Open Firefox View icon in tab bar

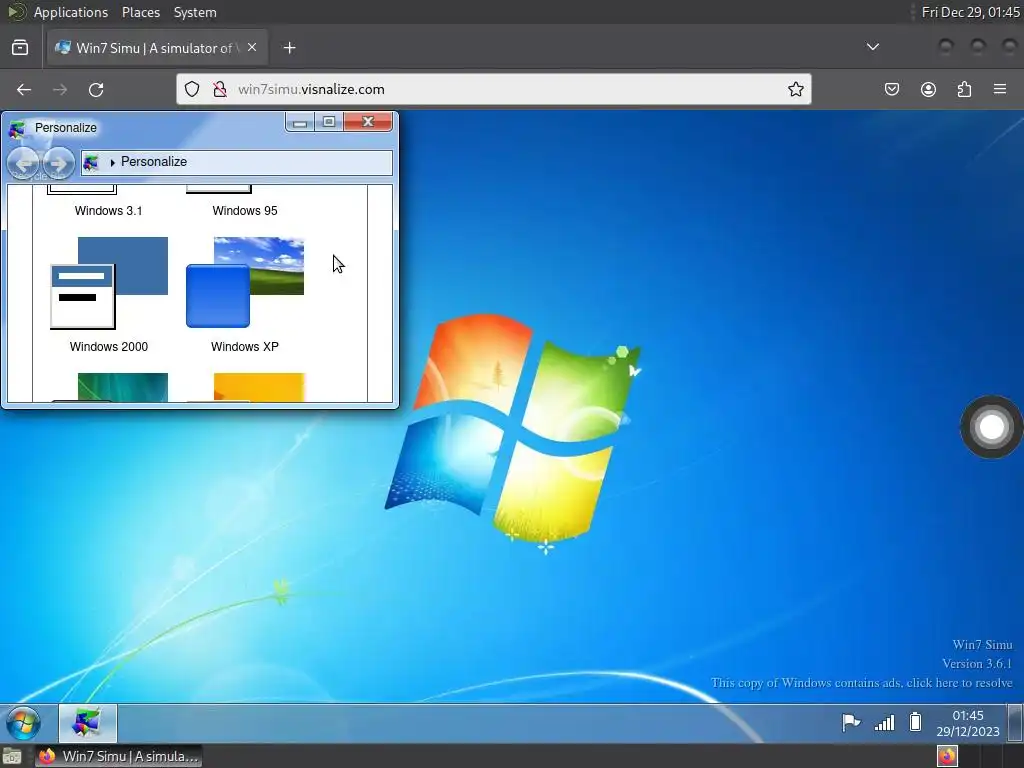20,48
